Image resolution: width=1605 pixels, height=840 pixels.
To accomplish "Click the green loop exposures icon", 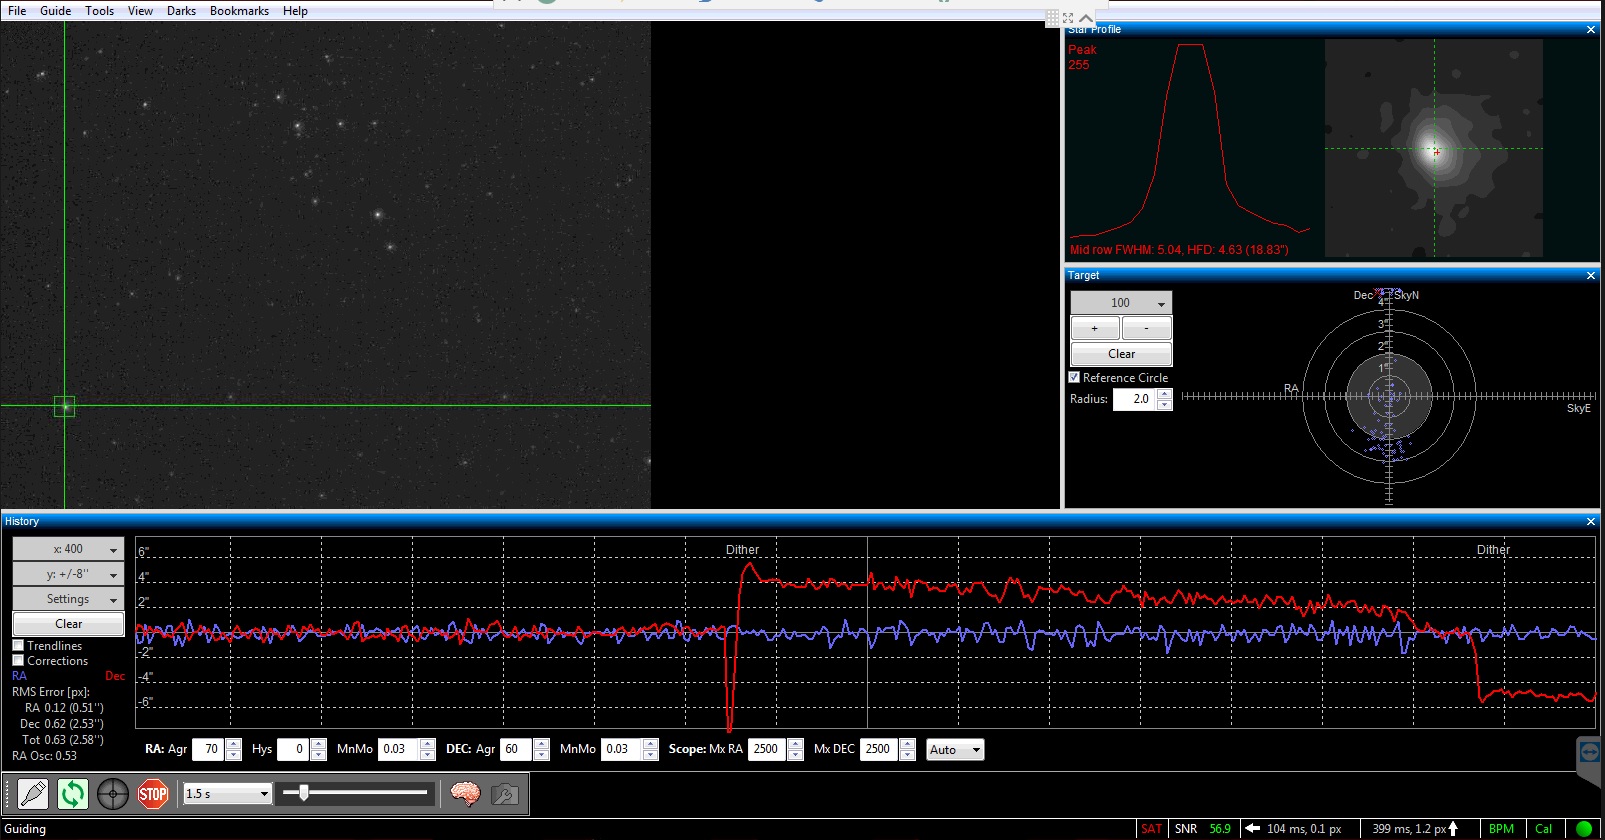I will 72,794.
